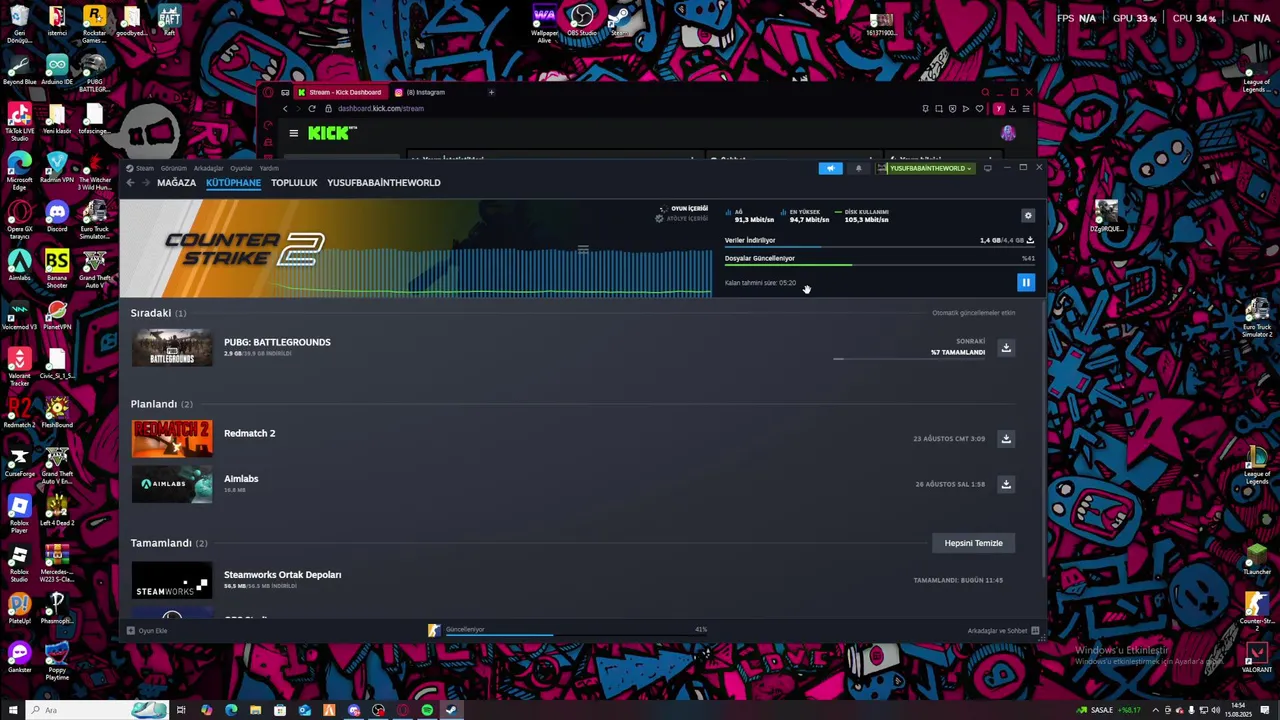Click Hepsini Temizle button

[x=973, y=543]
